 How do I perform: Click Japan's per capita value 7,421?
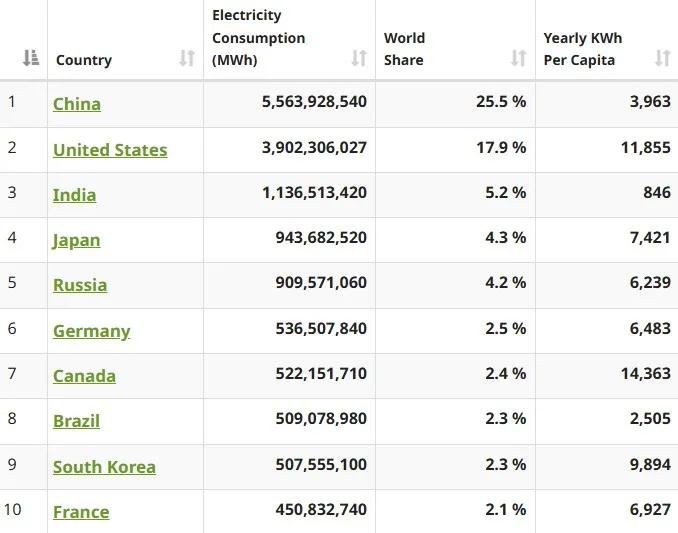coord(650,237)
